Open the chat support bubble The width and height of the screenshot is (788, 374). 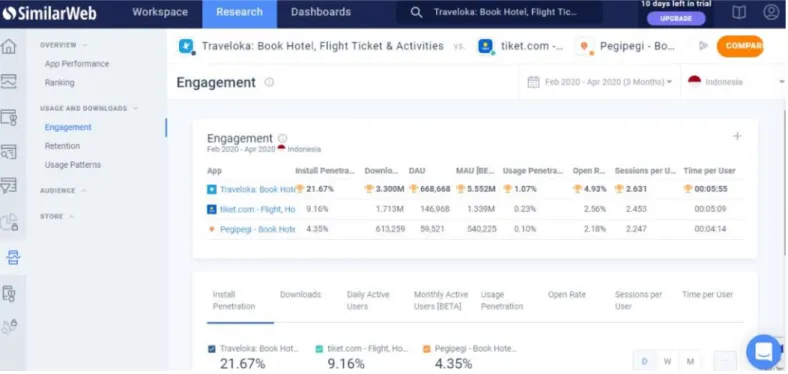(x=763, y=351)
